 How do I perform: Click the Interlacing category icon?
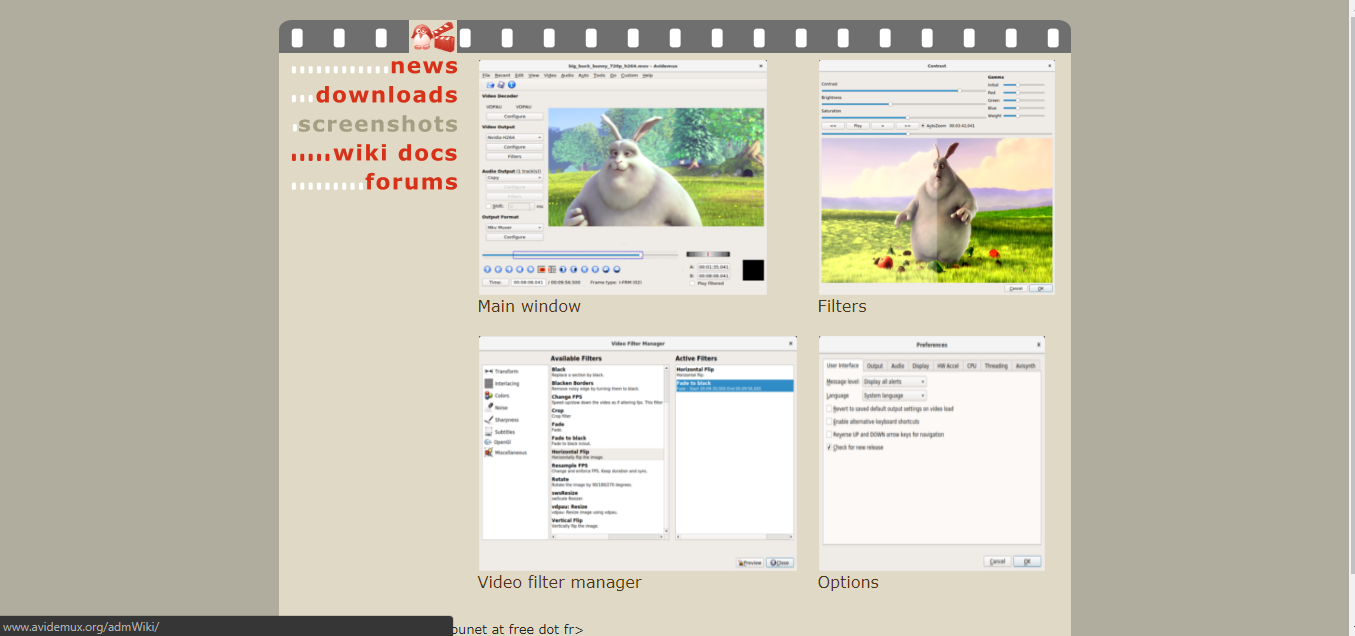488,383
